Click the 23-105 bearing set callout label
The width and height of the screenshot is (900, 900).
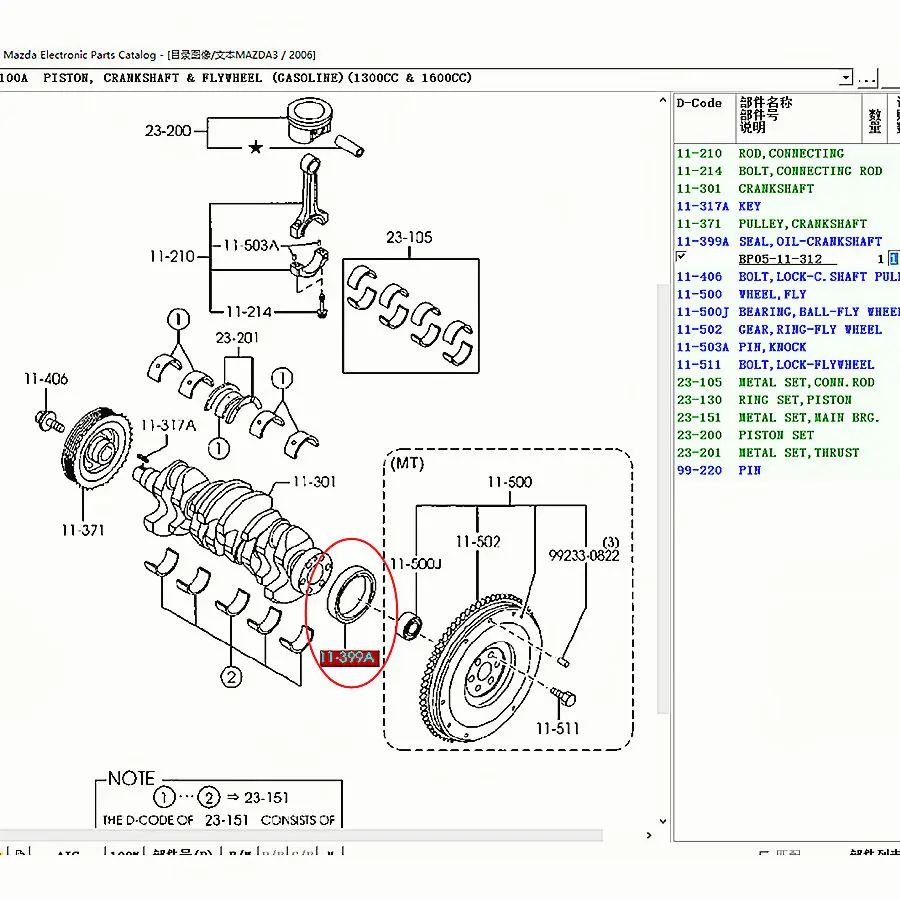pyautogui.click(x=410, y=237)
